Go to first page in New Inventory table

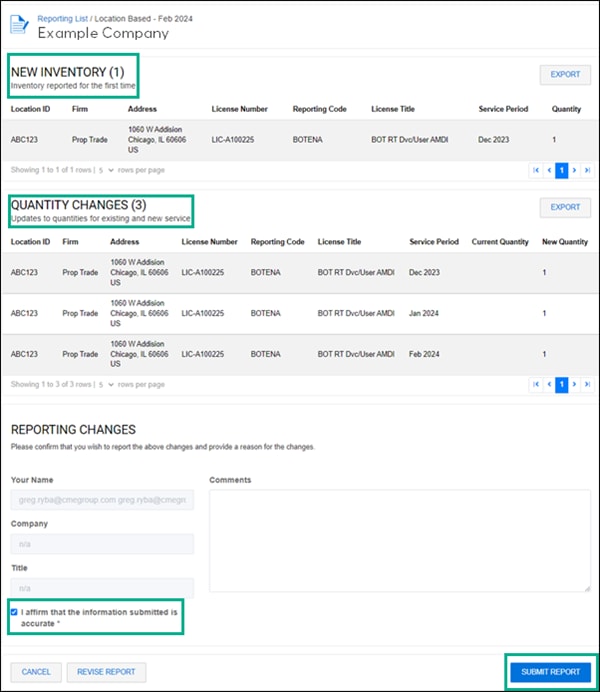(x=536, y=171)
